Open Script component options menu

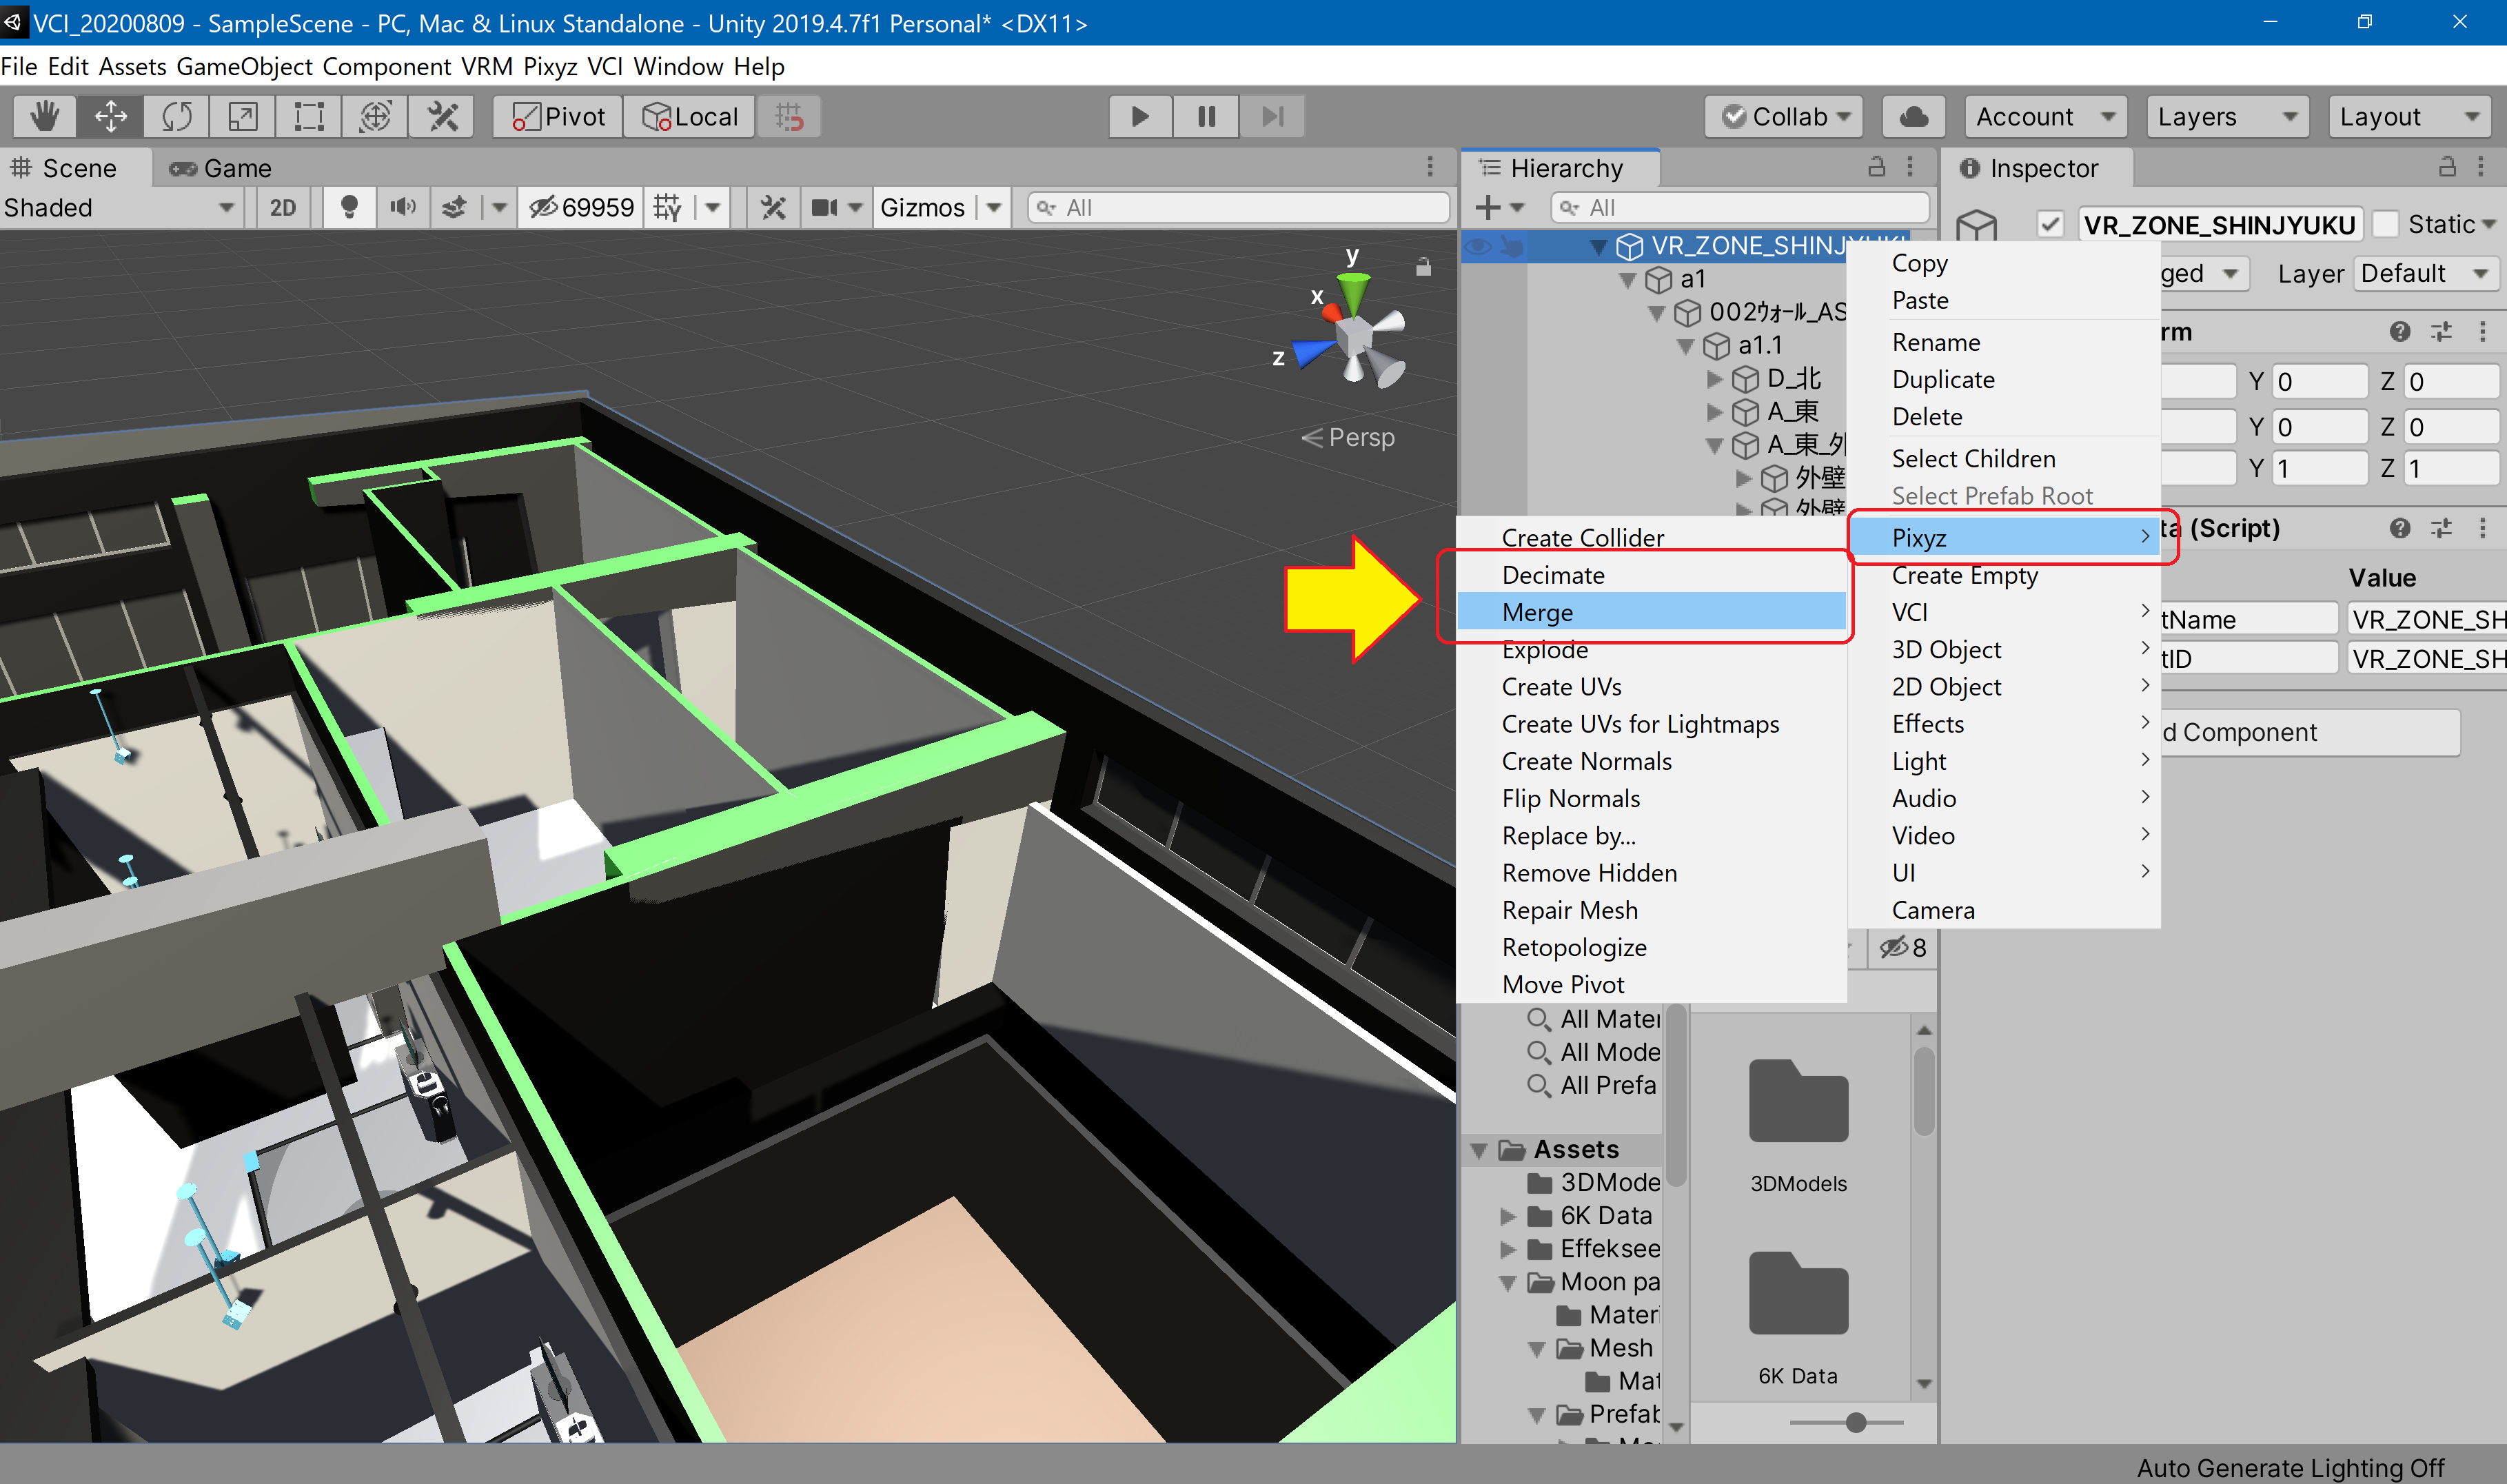(x=2482, y=528)
